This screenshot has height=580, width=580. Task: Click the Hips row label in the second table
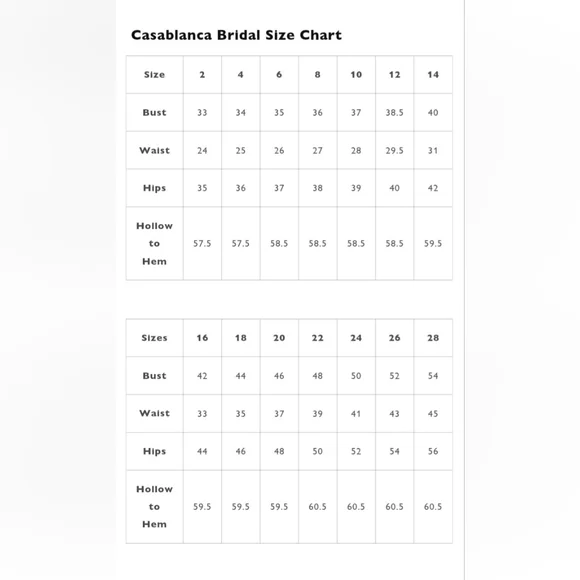pyautogui.click(x=155, y=451)
